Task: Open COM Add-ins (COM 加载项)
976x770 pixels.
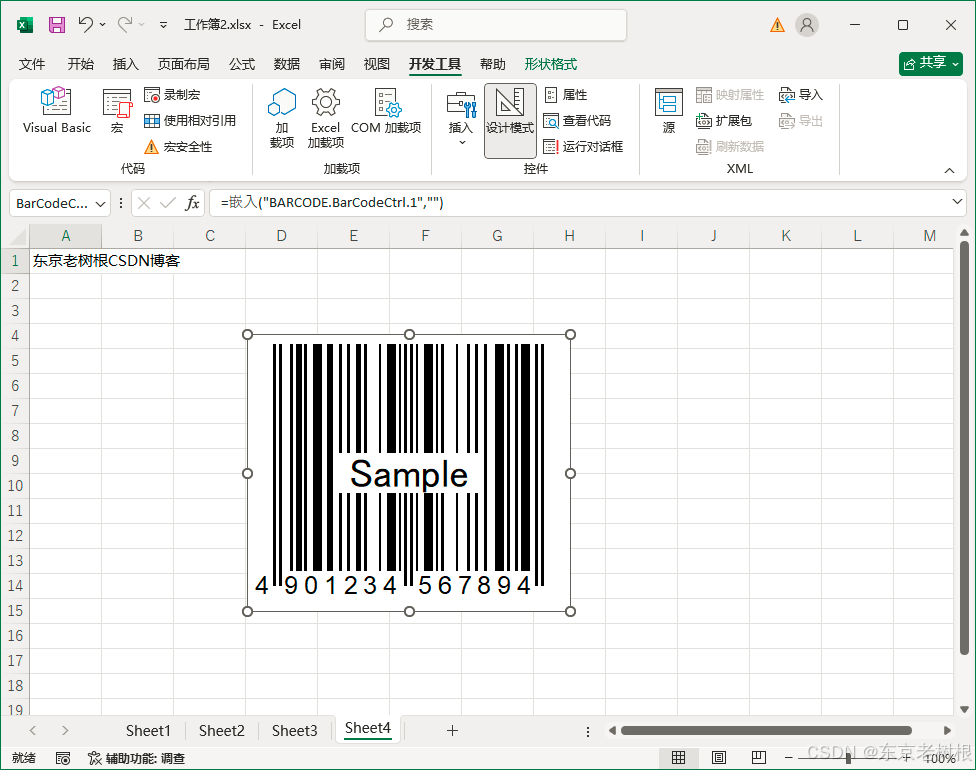Action: click(x=386, y=111)
